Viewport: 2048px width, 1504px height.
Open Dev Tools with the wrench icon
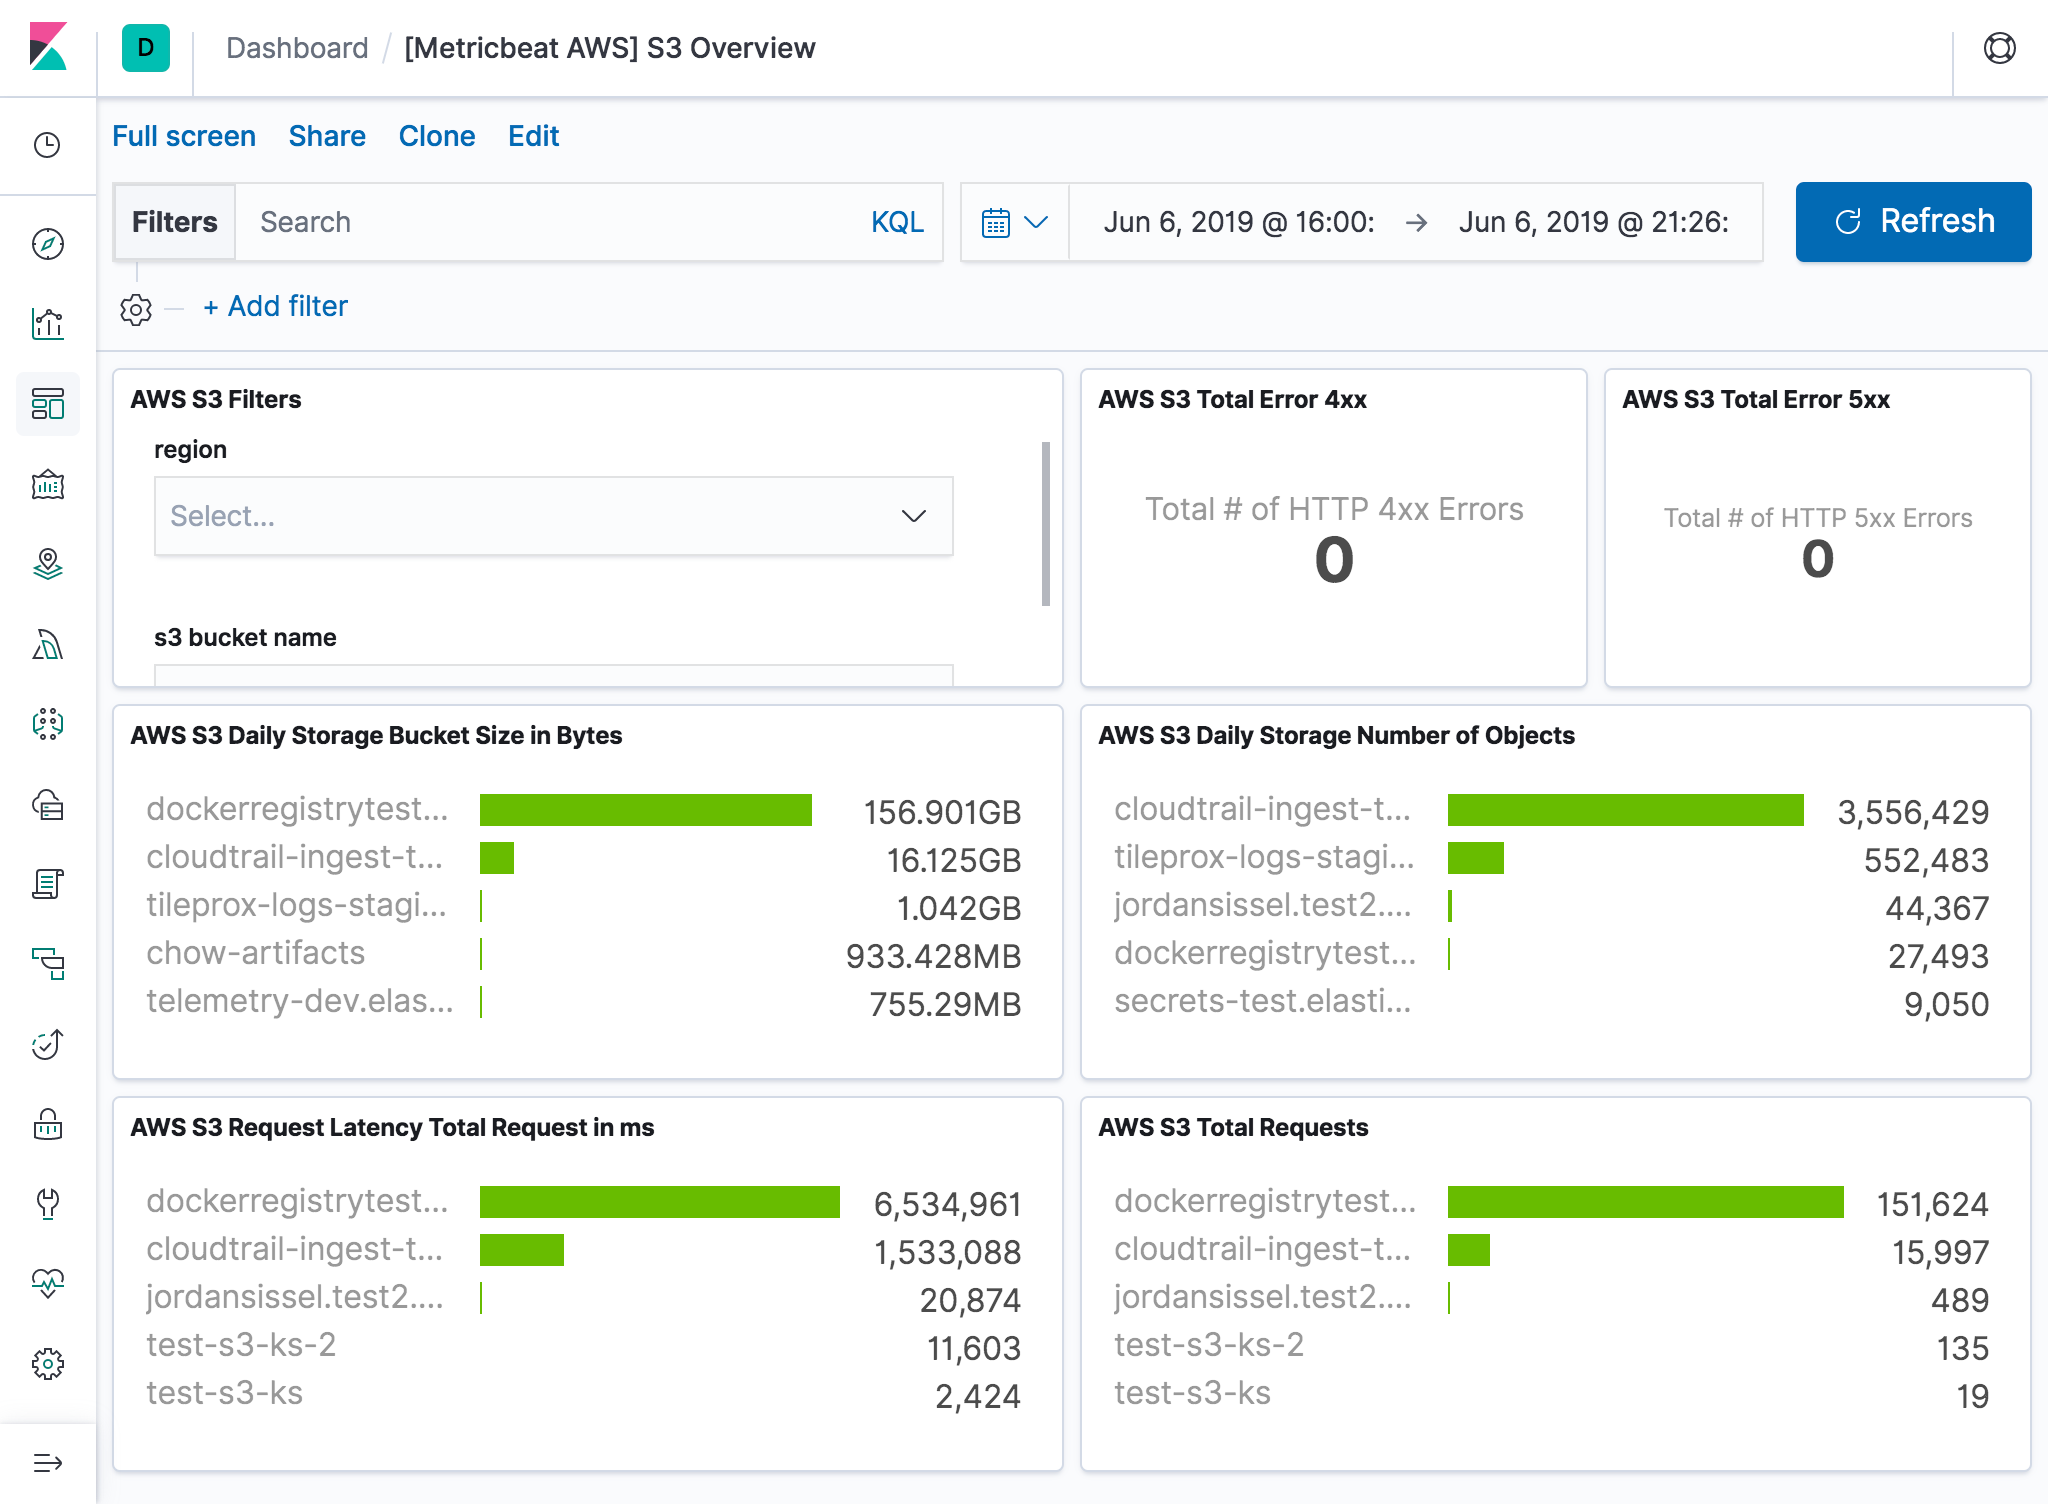(x=47, y=1204)
